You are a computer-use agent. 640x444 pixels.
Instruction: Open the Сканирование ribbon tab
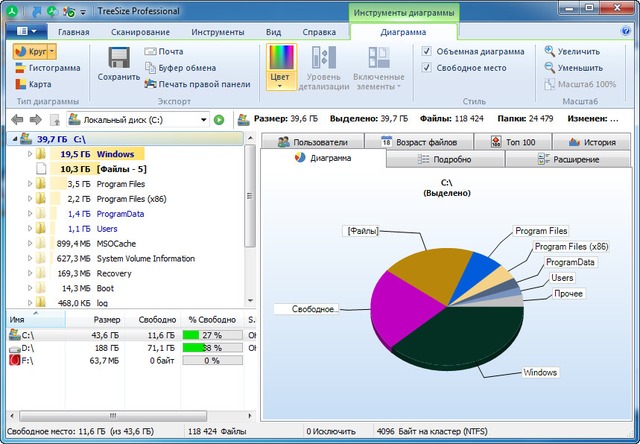[x=140, y=32]
